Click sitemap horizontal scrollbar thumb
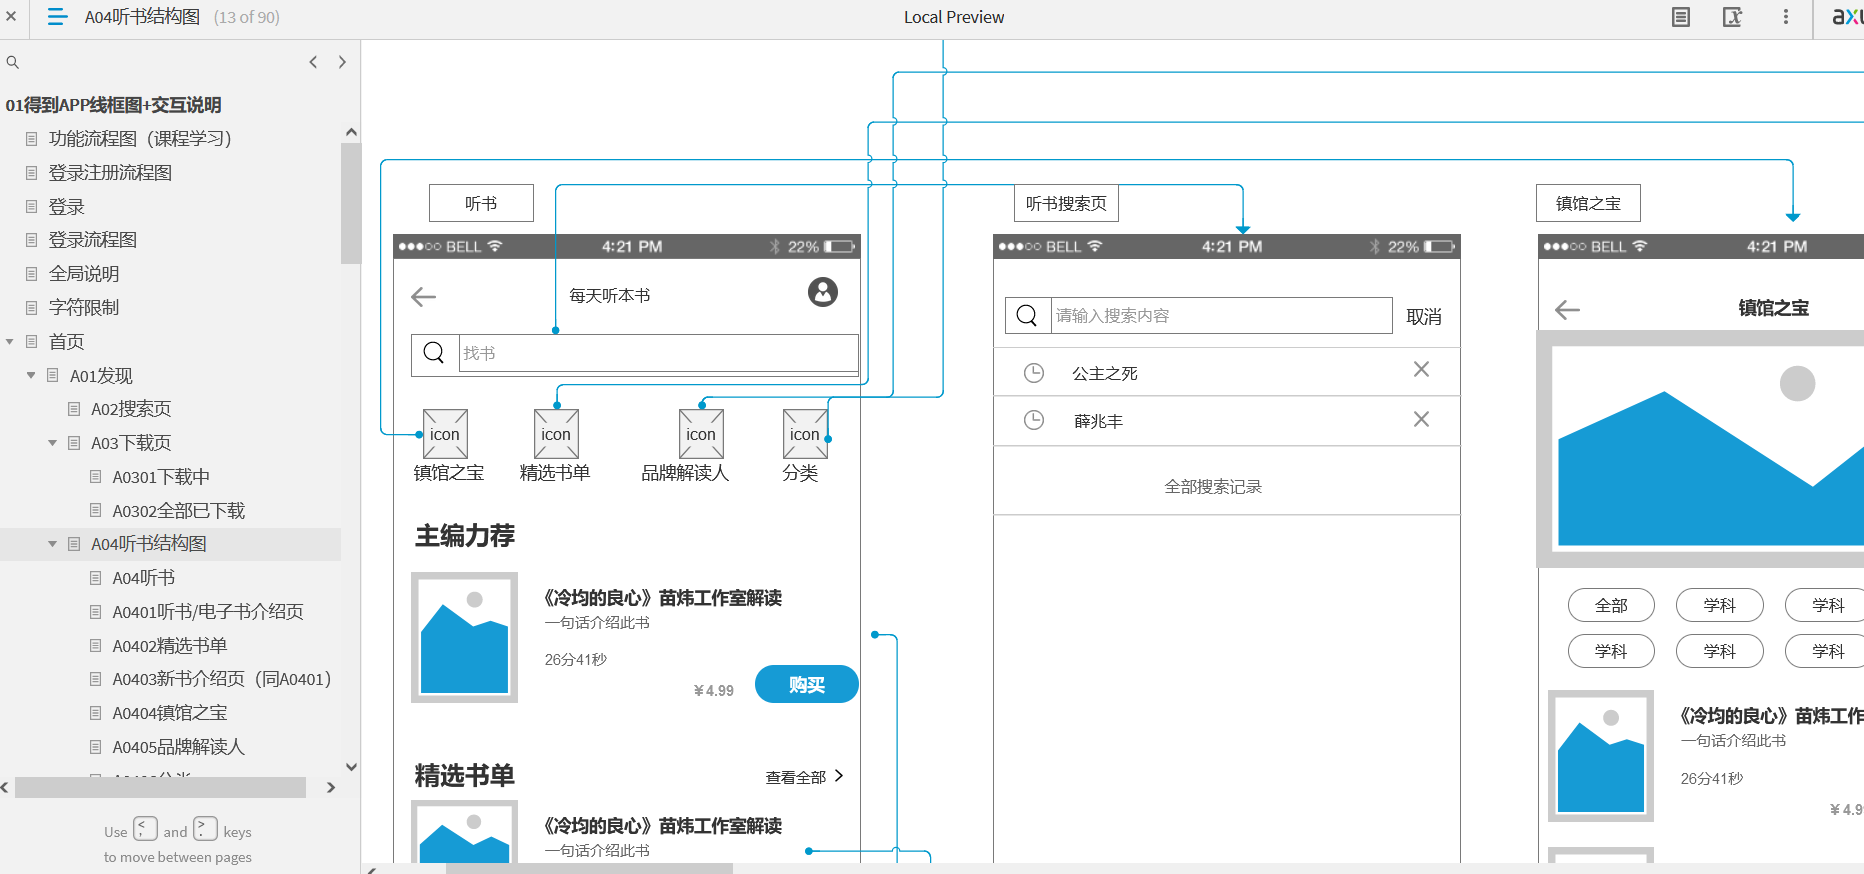The height and width of the screenshot is (874, 1864). point(160,788)
